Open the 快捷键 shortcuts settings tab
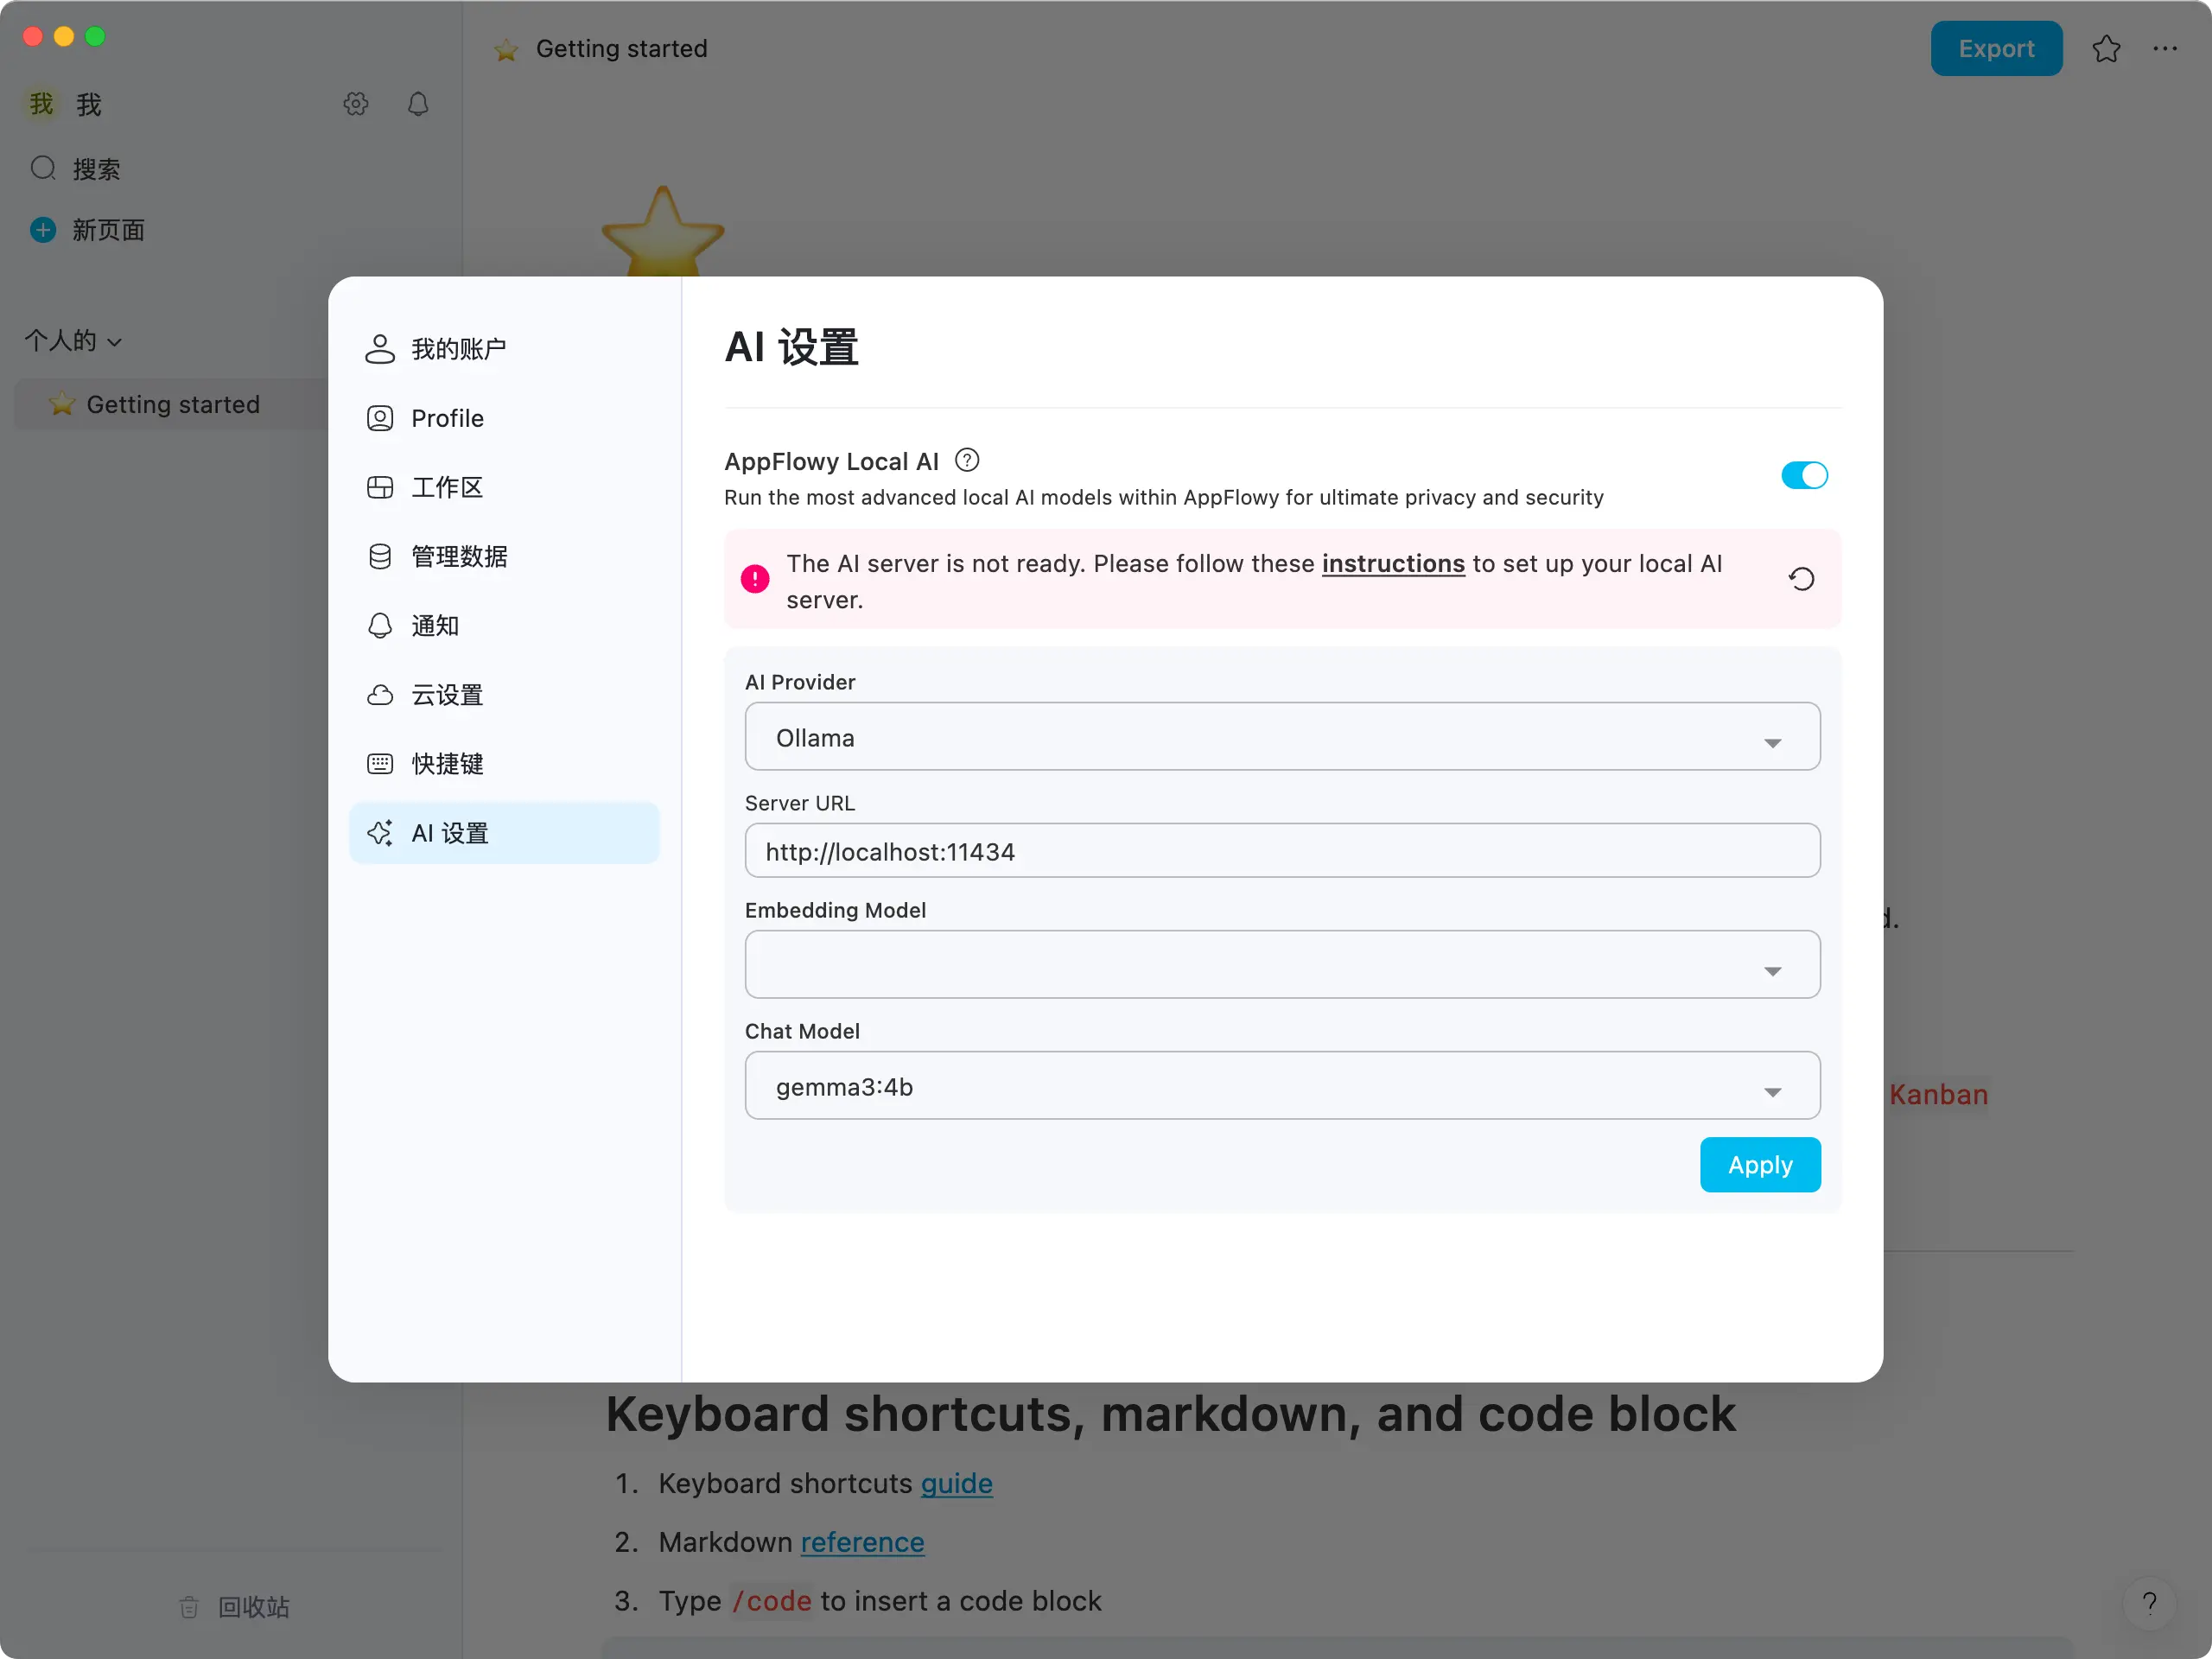 point(447,764)
